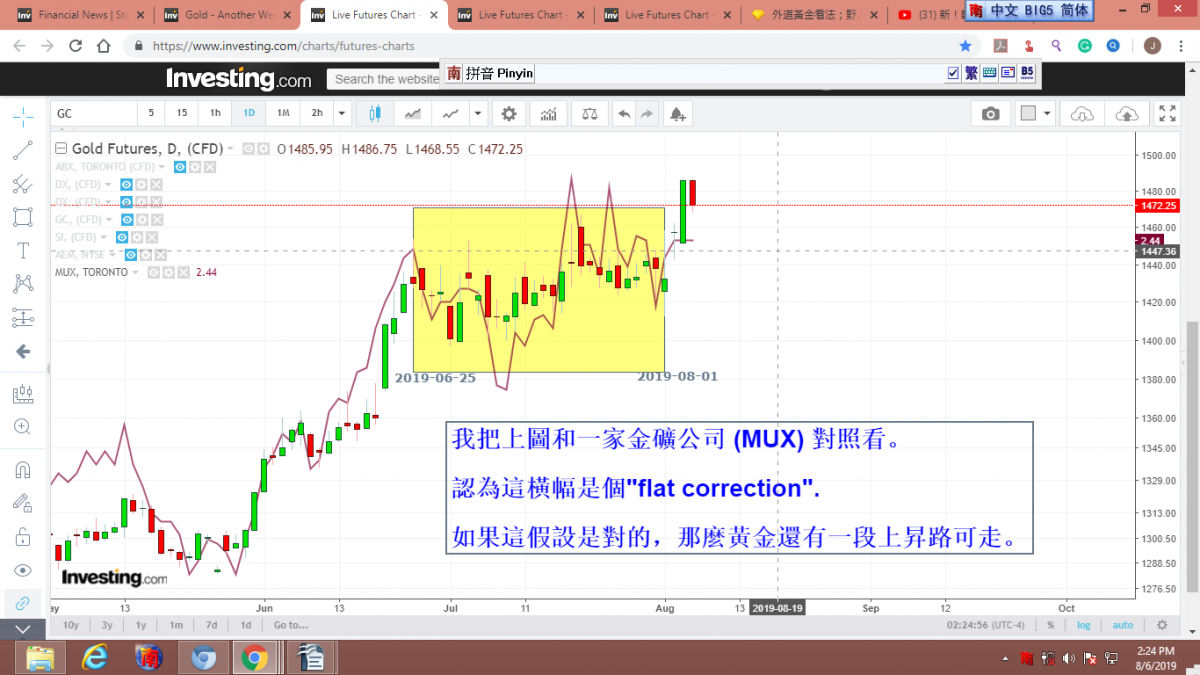
Task: Set the date range to 1y
Action: [x=140, y=625]
